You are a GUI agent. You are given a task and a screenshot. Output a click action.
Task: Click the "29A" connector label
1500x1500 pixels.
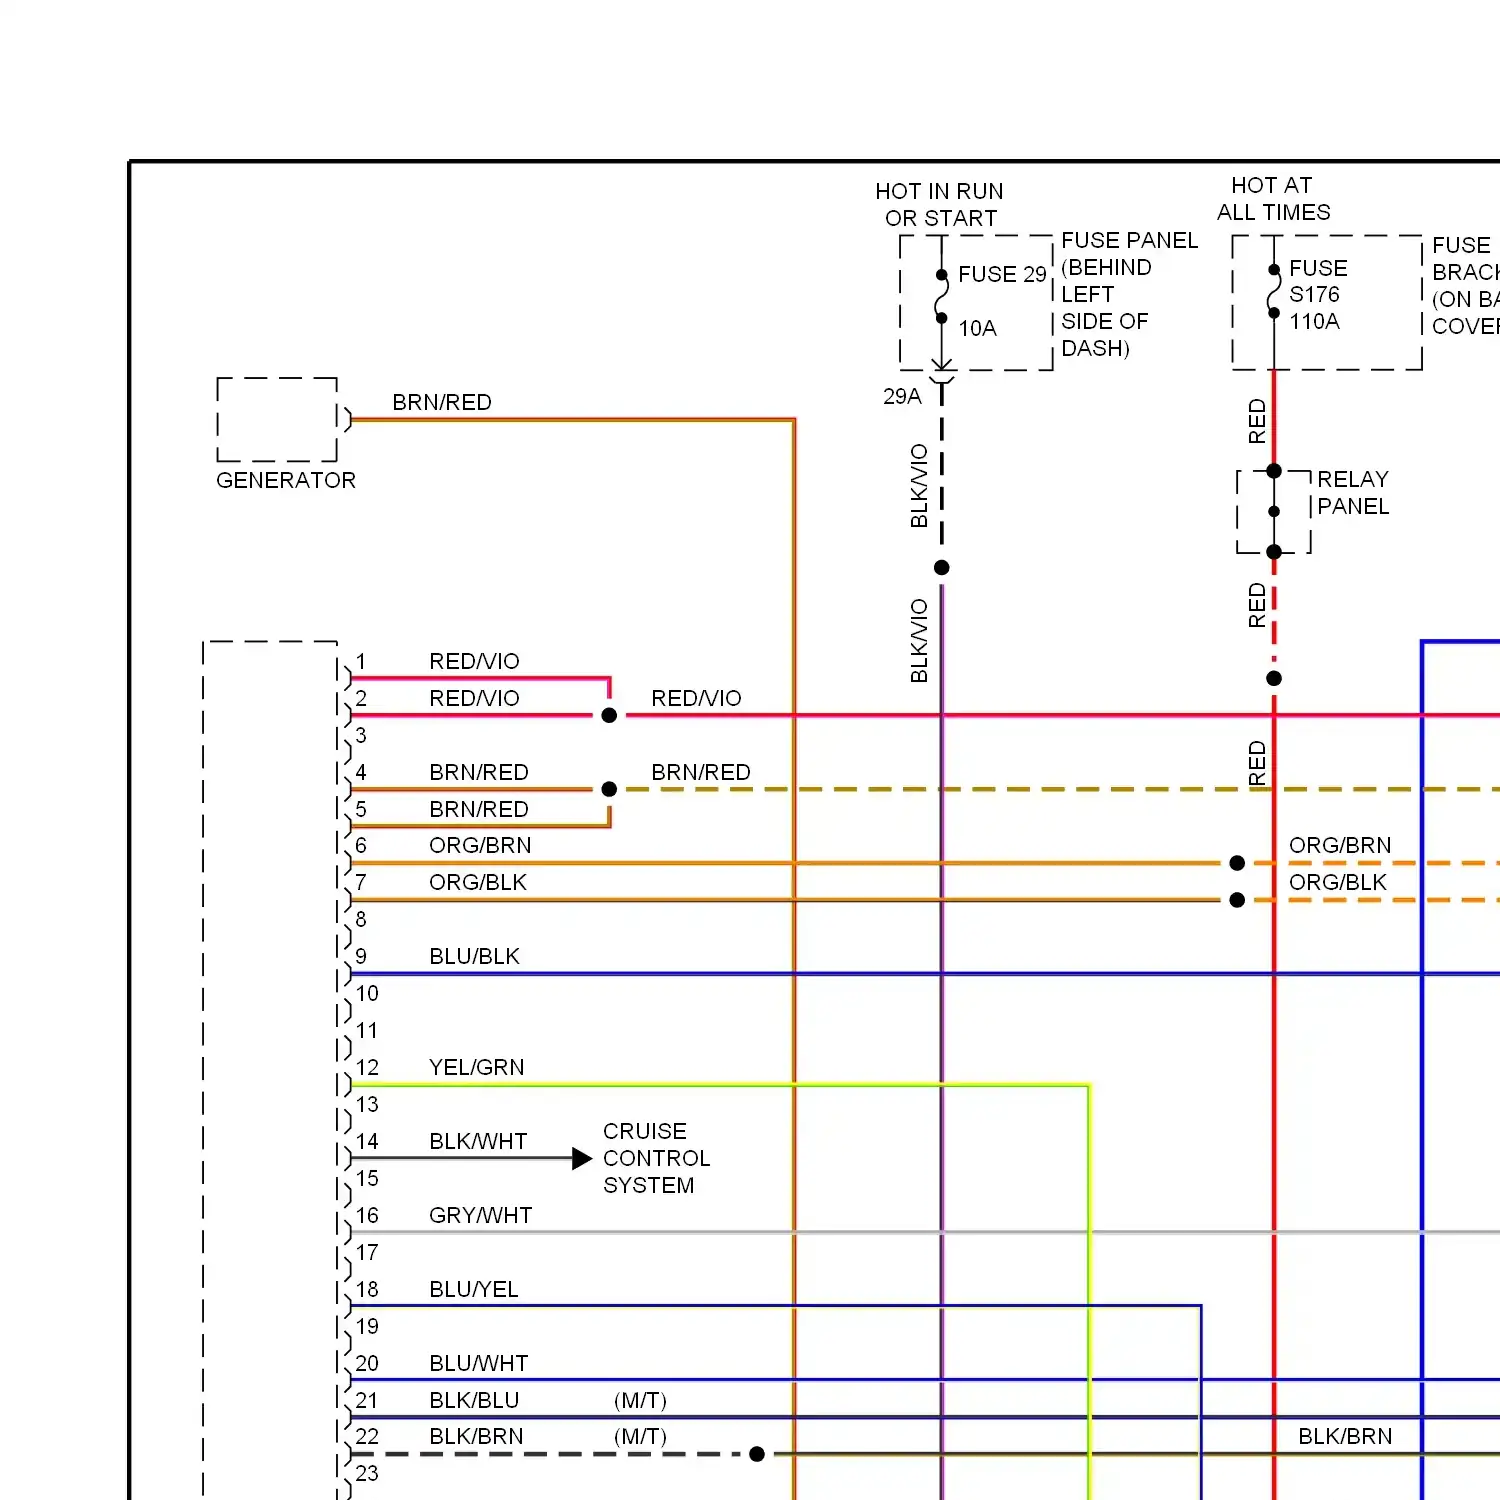pyautogui.click(x=902, y=397)
